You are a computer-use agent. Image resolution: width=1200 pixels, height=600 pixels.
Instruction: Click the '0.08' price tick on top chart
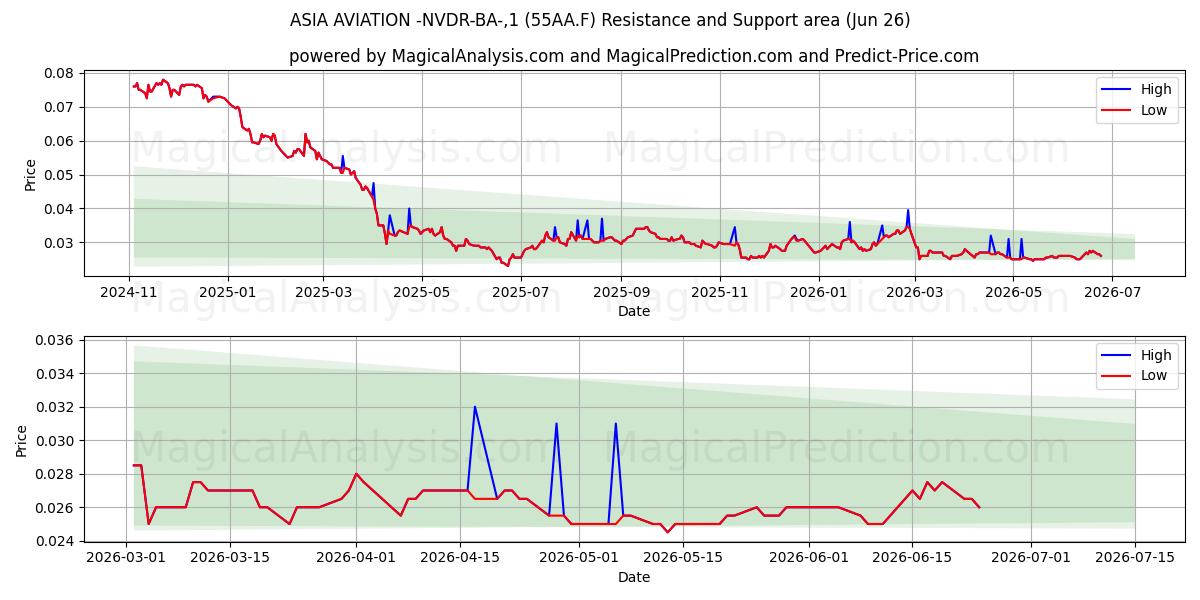click(x=59, y=73)
